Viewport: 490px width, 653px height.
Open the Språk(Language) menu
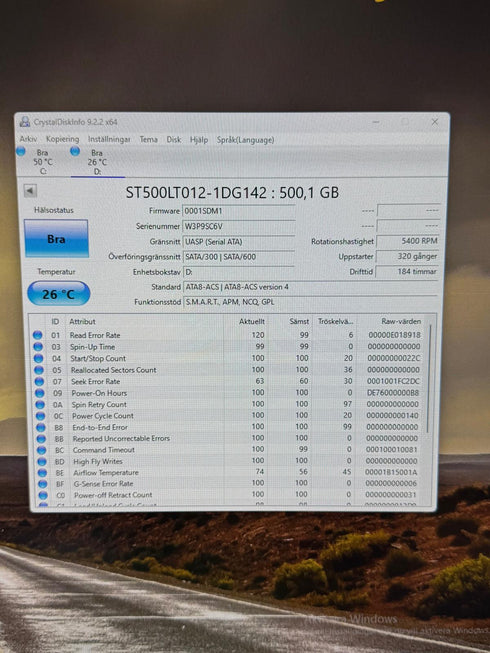click(x=245, y=140)
